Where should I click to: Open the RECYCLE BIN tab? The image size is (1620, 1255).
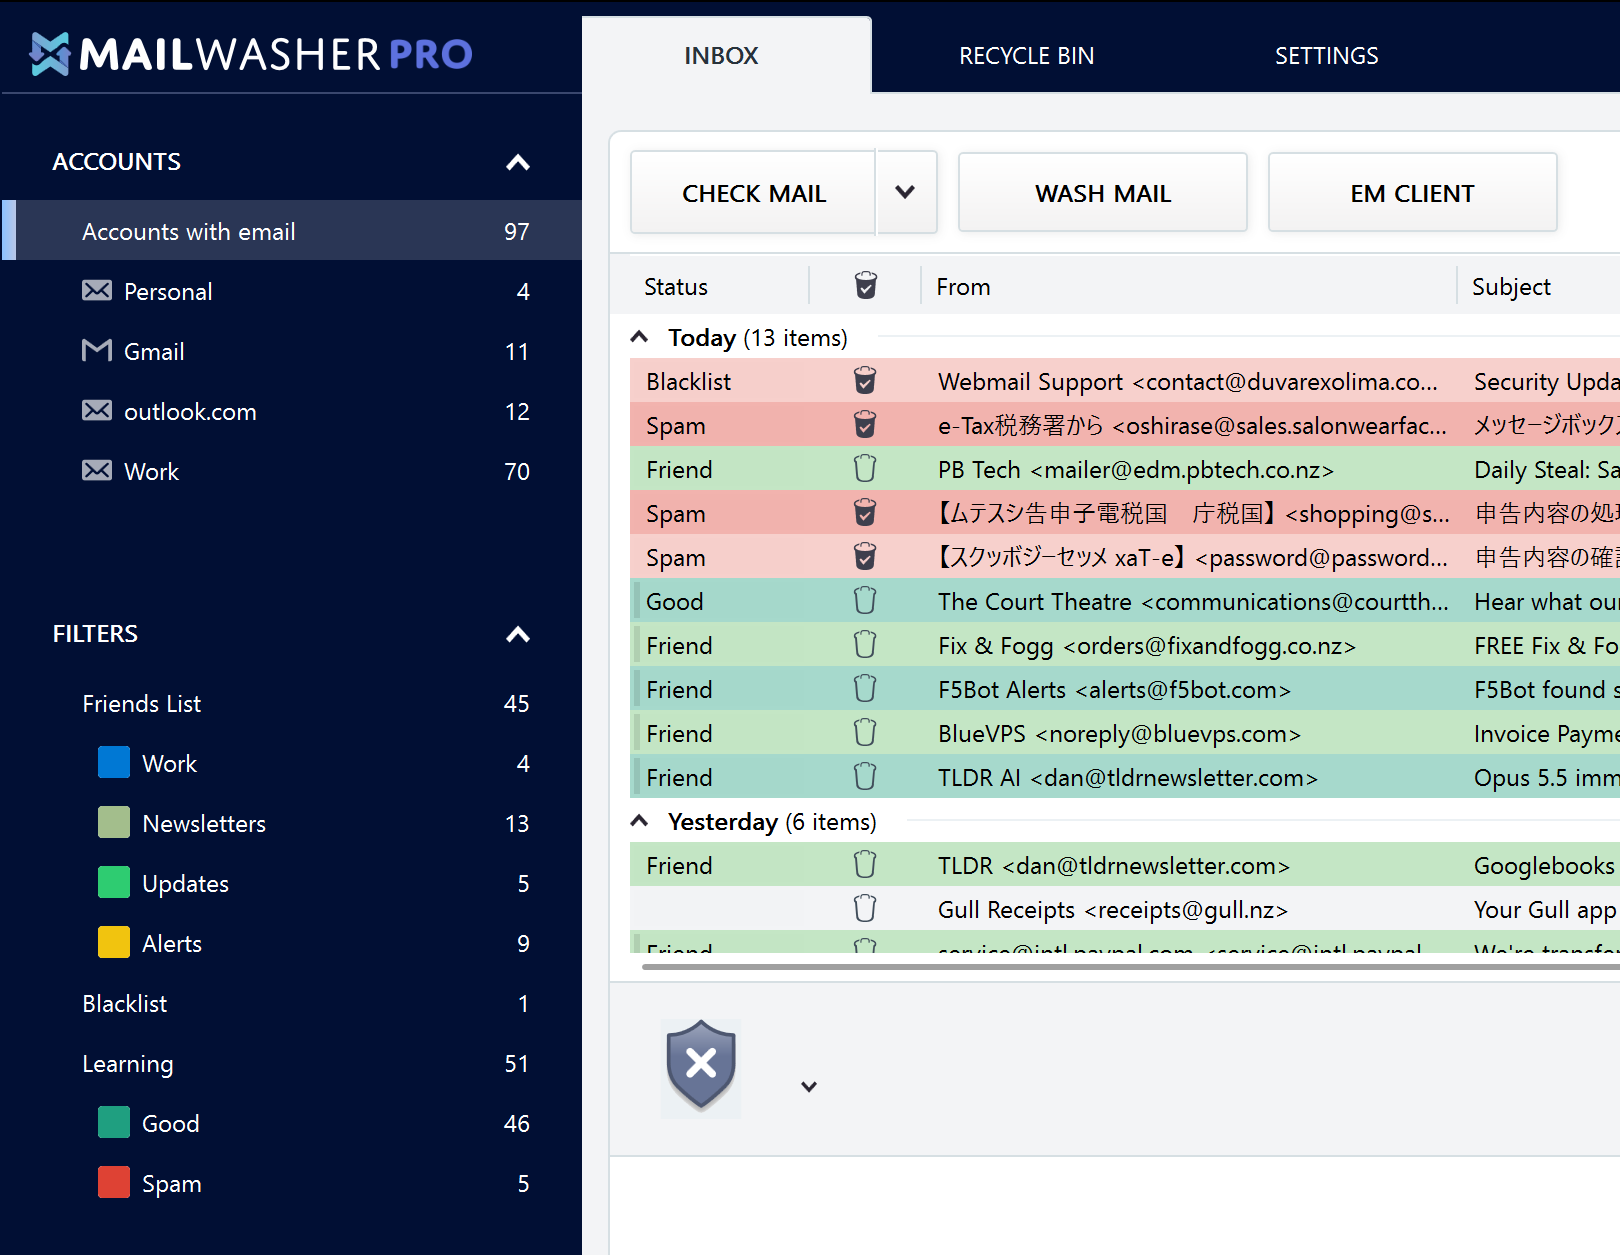coord(1026,55)
